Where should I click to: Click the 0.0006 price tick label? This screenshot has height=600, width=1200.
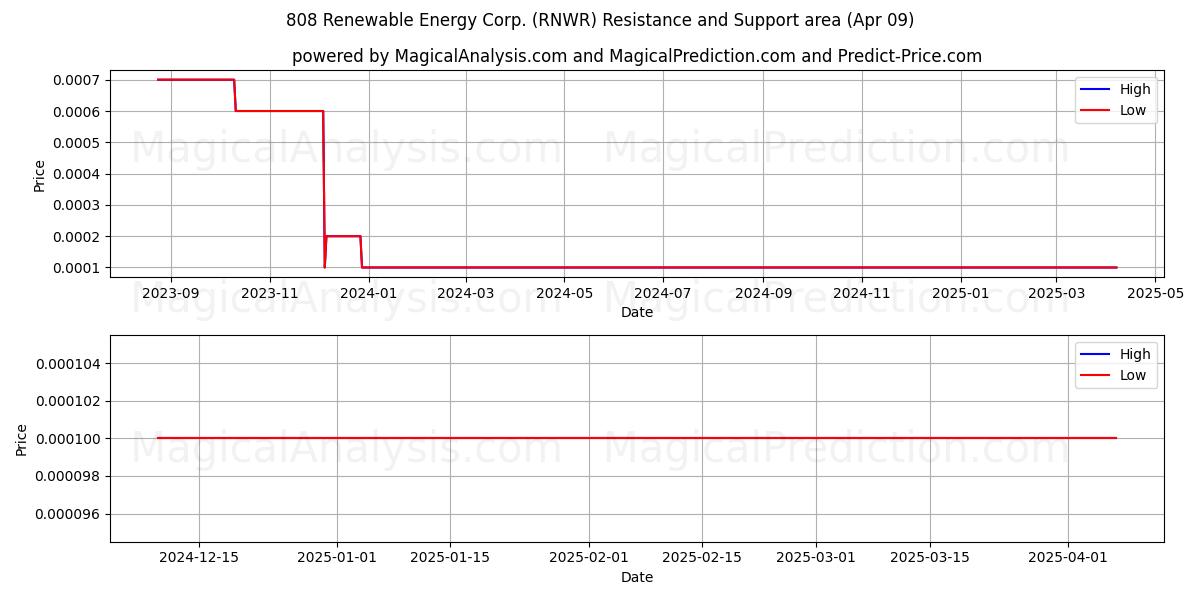click(77, 111)
